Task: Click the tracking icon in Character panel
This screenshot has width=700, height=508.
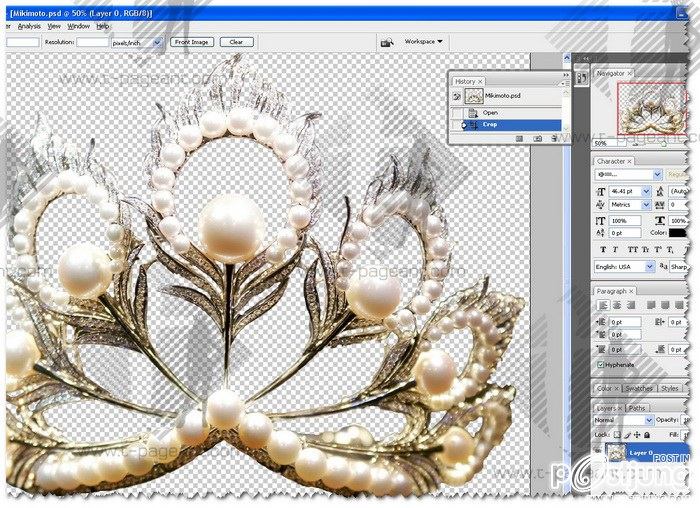Action: (660, 205)
